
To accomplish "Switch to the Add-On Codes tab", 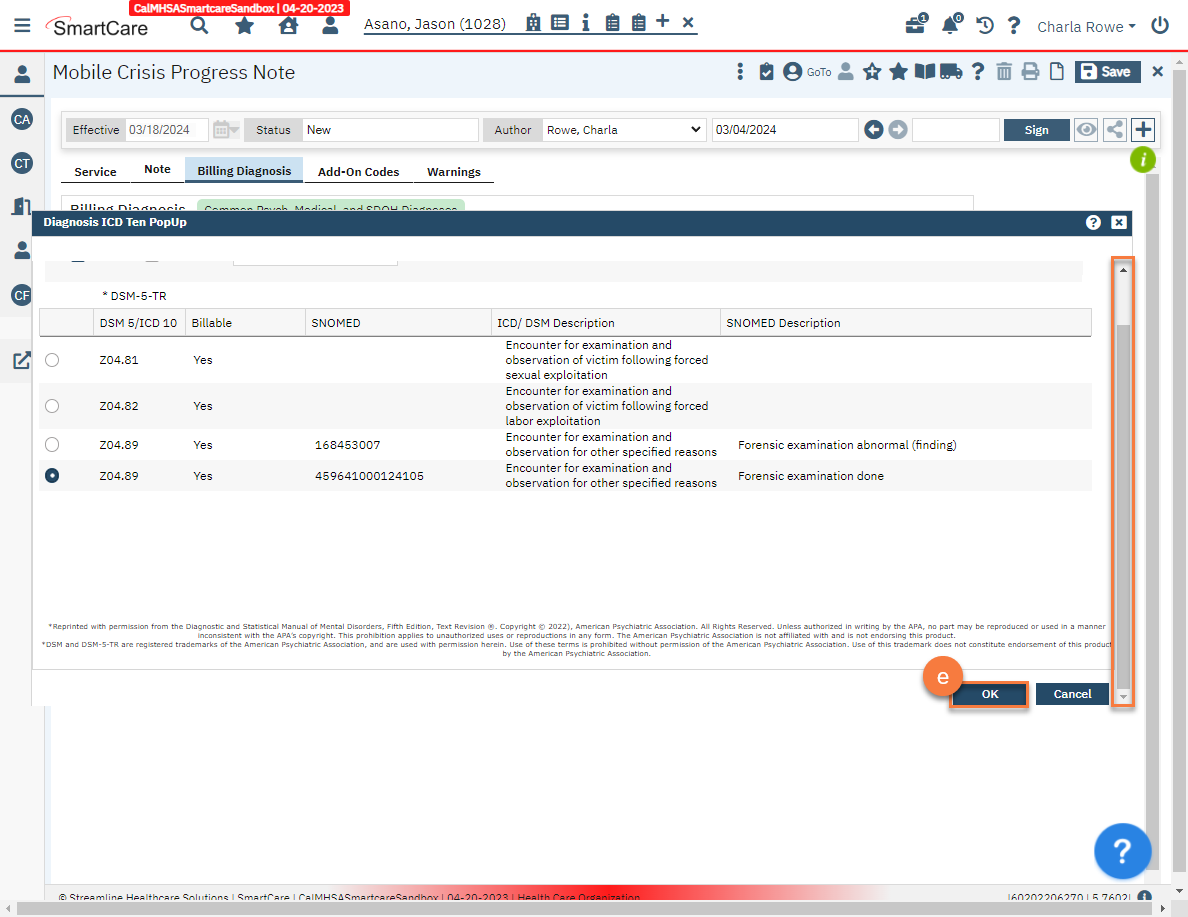I will 358,172.
